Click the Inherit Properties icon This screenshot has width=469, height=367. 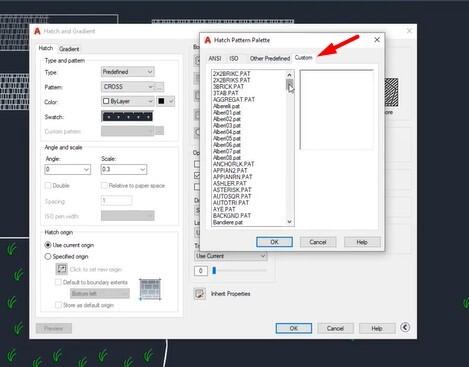coord(200,294)
